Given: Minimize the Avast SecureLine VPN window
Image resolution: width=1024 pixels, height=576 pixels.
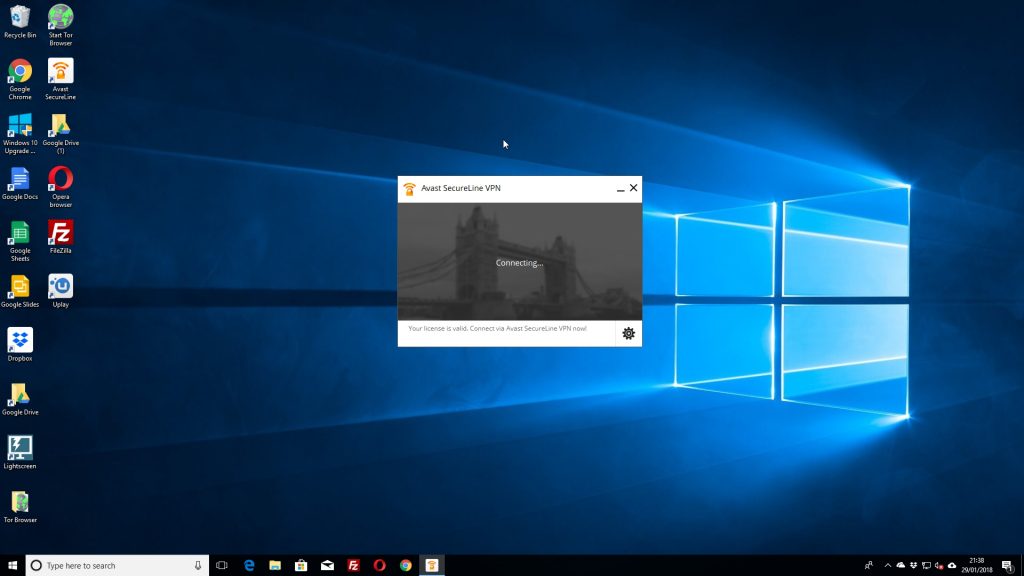Looking at the screenshot, I should [620, 189].
